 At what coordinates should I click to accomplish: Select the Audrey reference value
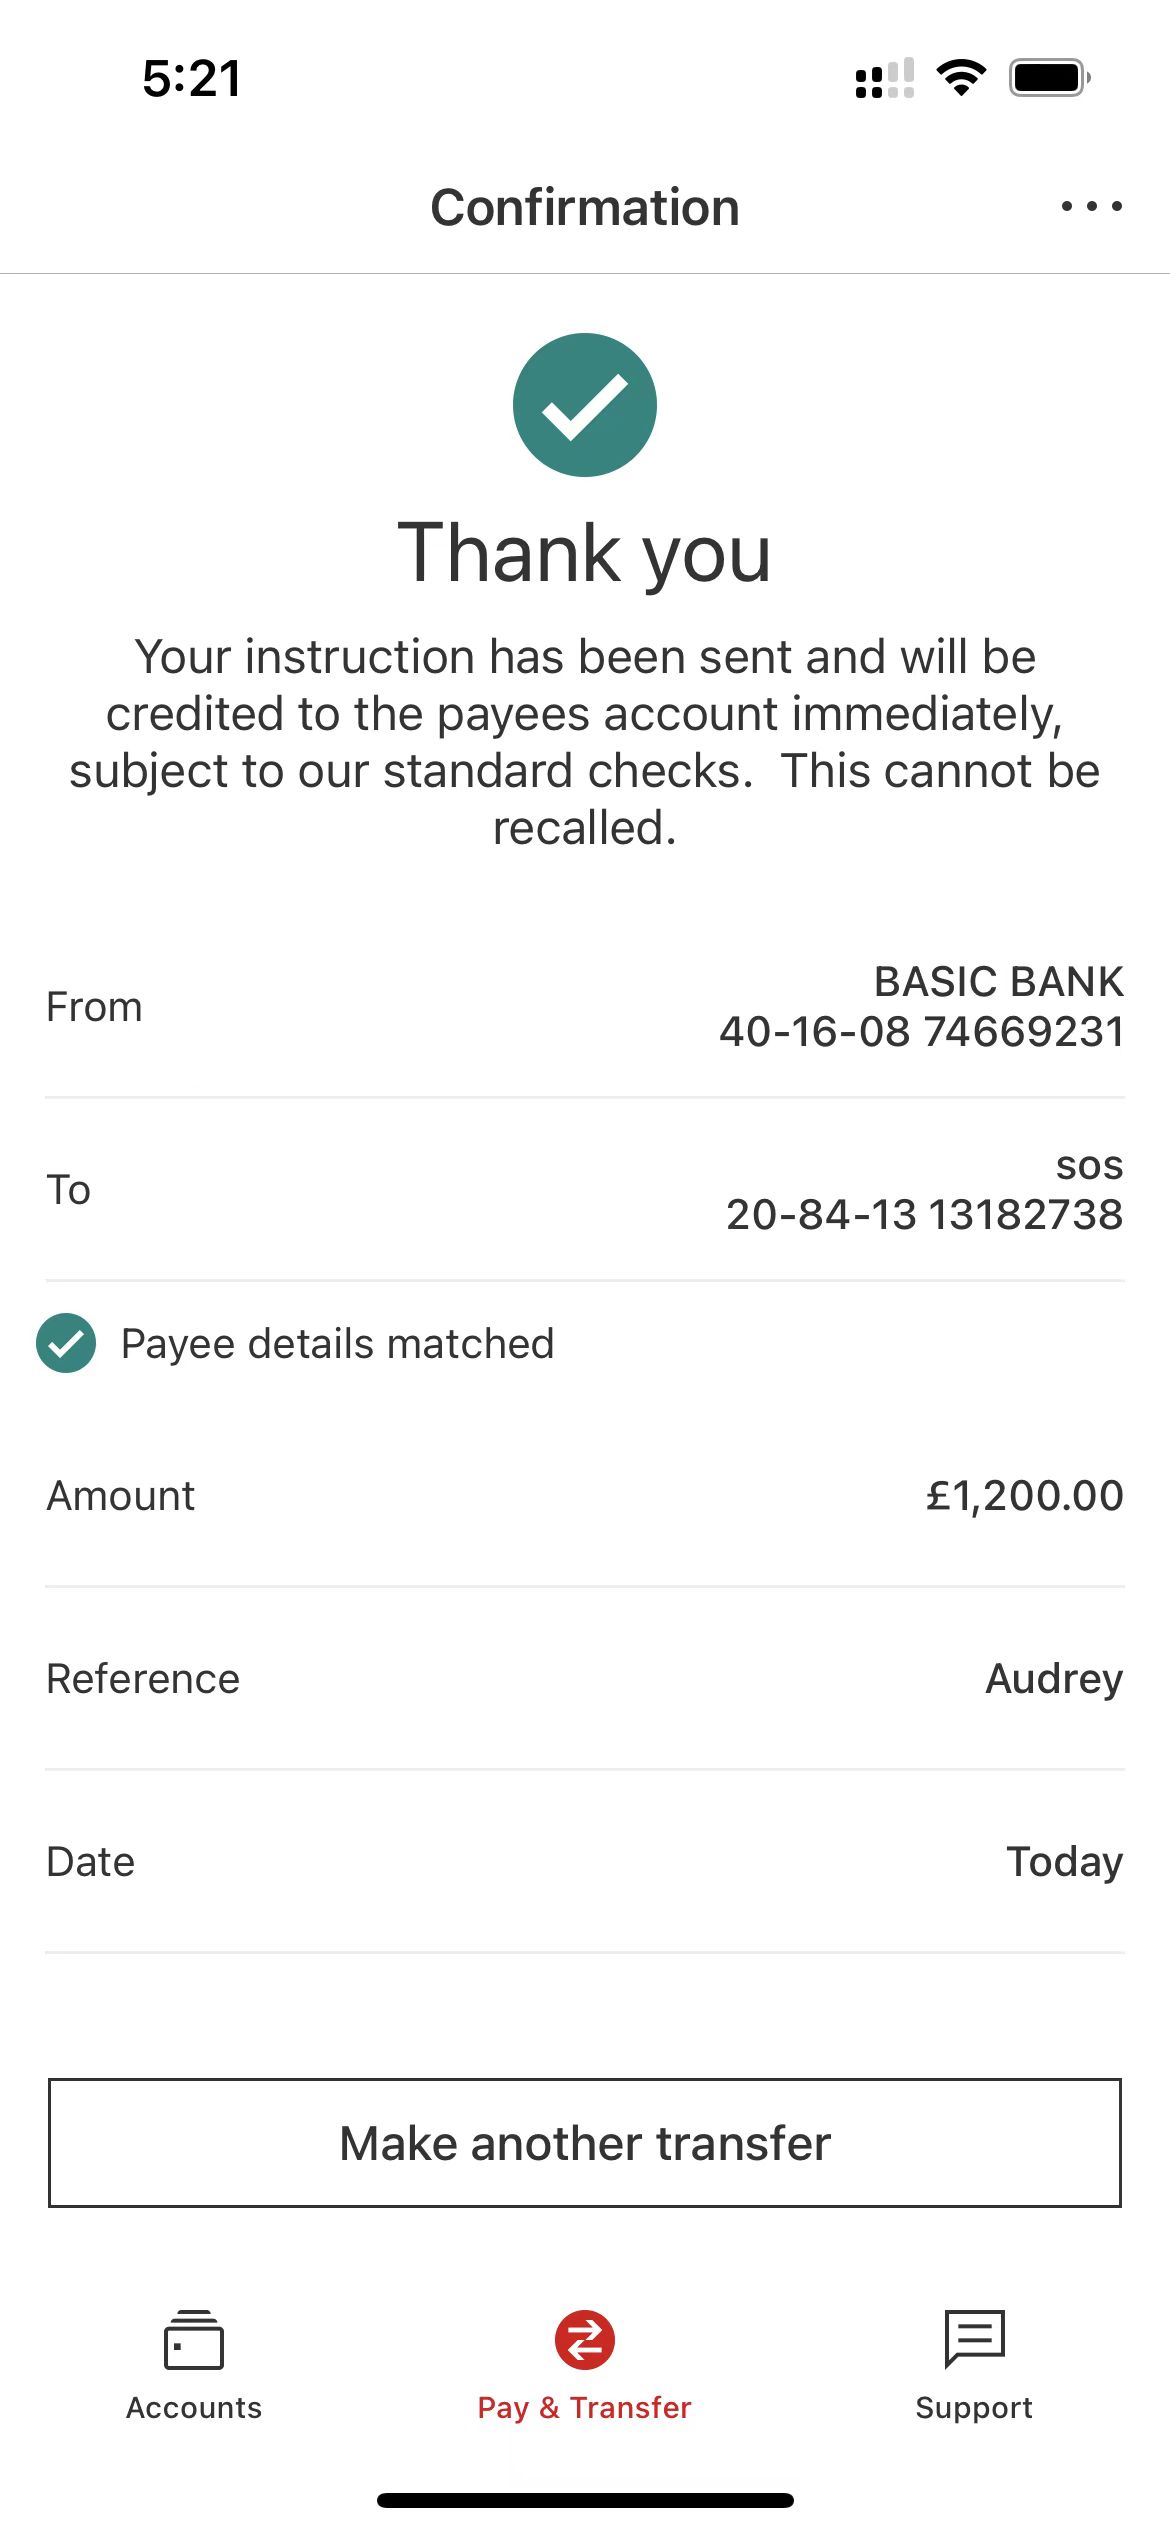(1054, 1679)
